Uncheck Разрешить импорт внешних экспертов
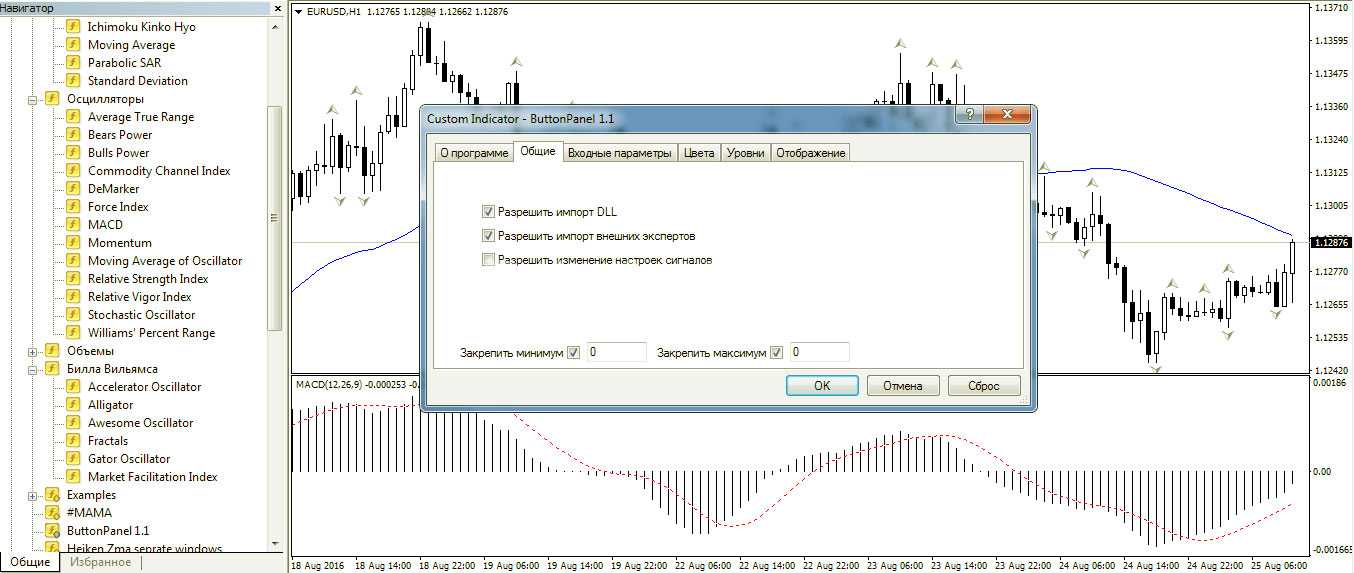1354x573 pixels. click(488, 236)
